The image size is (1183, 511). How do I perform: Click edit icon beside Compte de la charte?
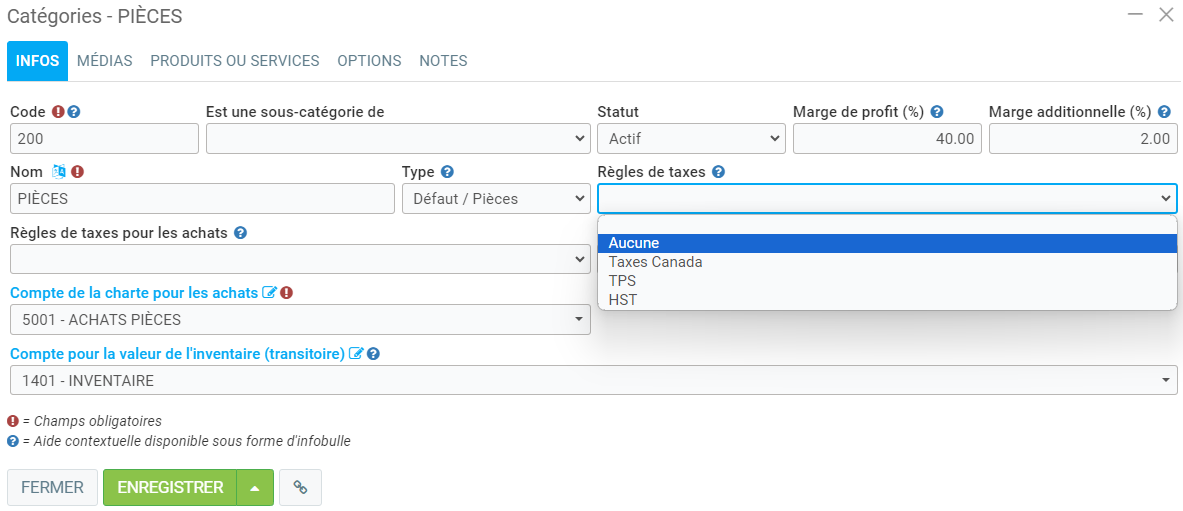click(x=269, y=293)
